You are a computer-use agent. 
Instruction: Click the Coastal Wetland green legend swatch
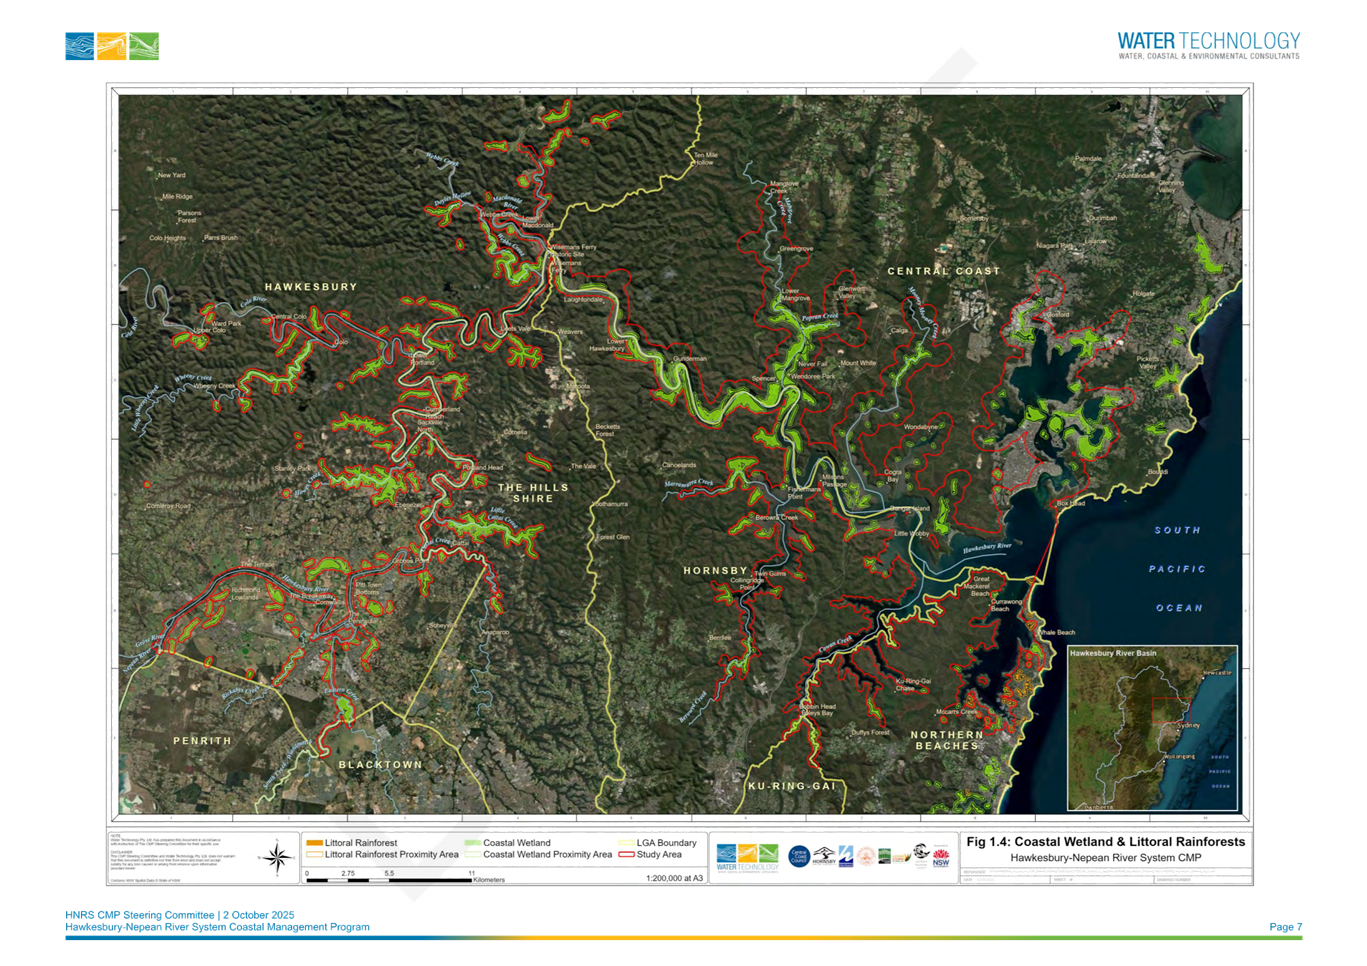tap(472, 843)
